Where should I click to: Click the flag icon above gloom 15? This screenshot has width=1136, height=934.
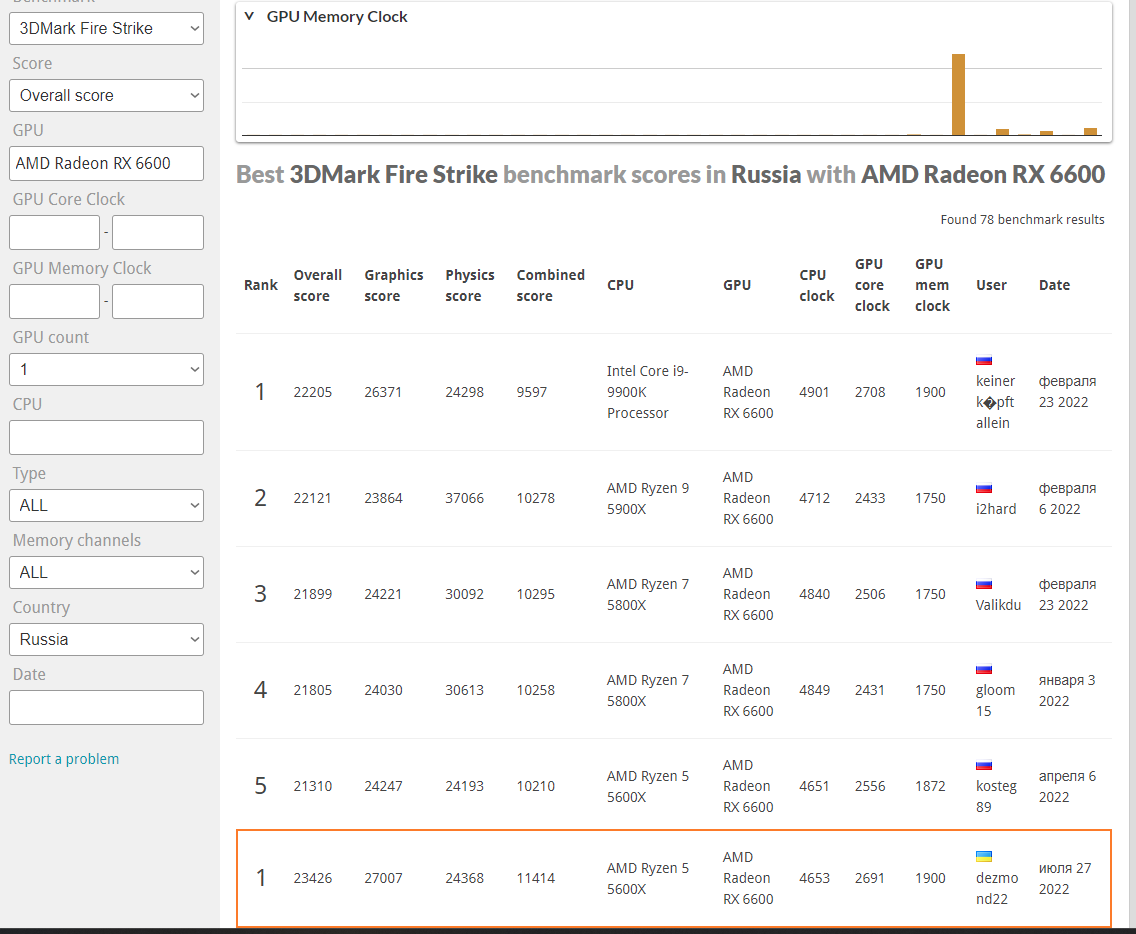click(x=984, y=669)
